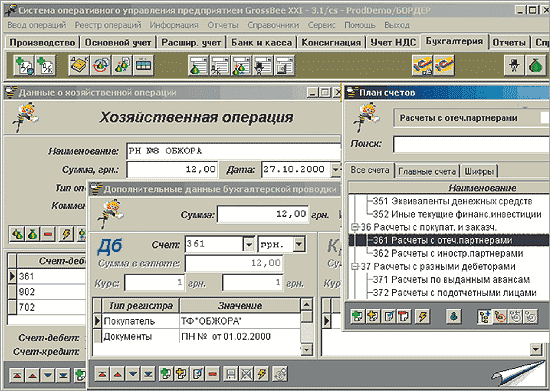Switch to the Консигнация tab
550x391 pixels.
331,43
